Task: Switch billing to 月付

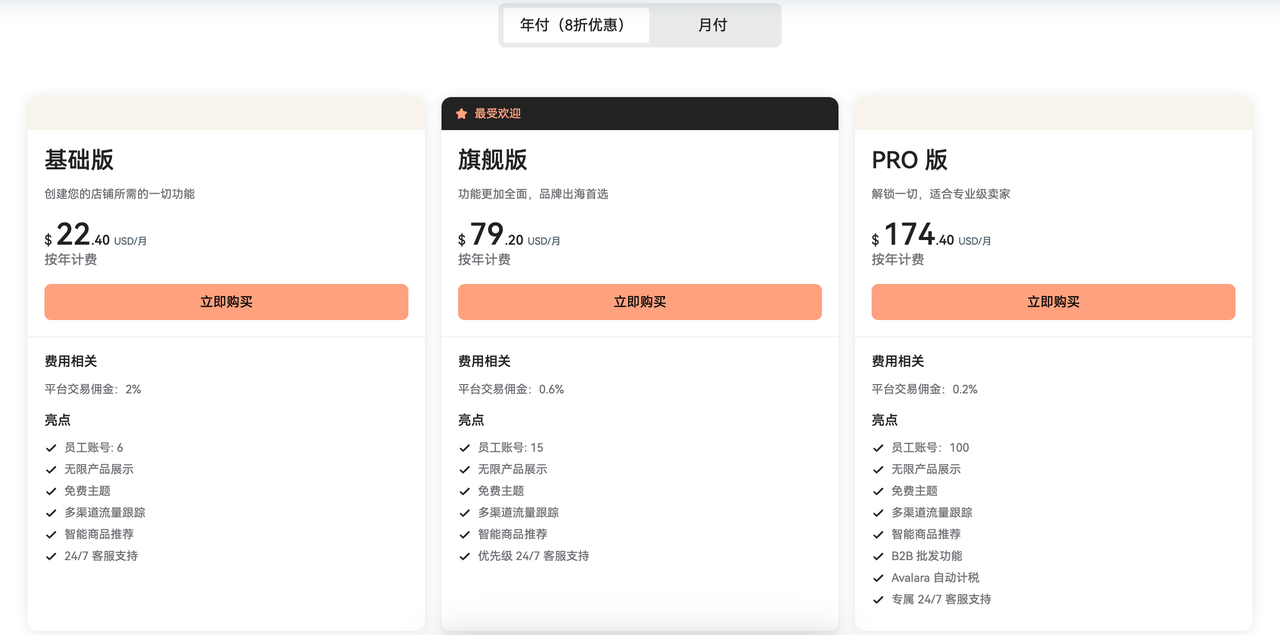Action: tap(713, 24)
